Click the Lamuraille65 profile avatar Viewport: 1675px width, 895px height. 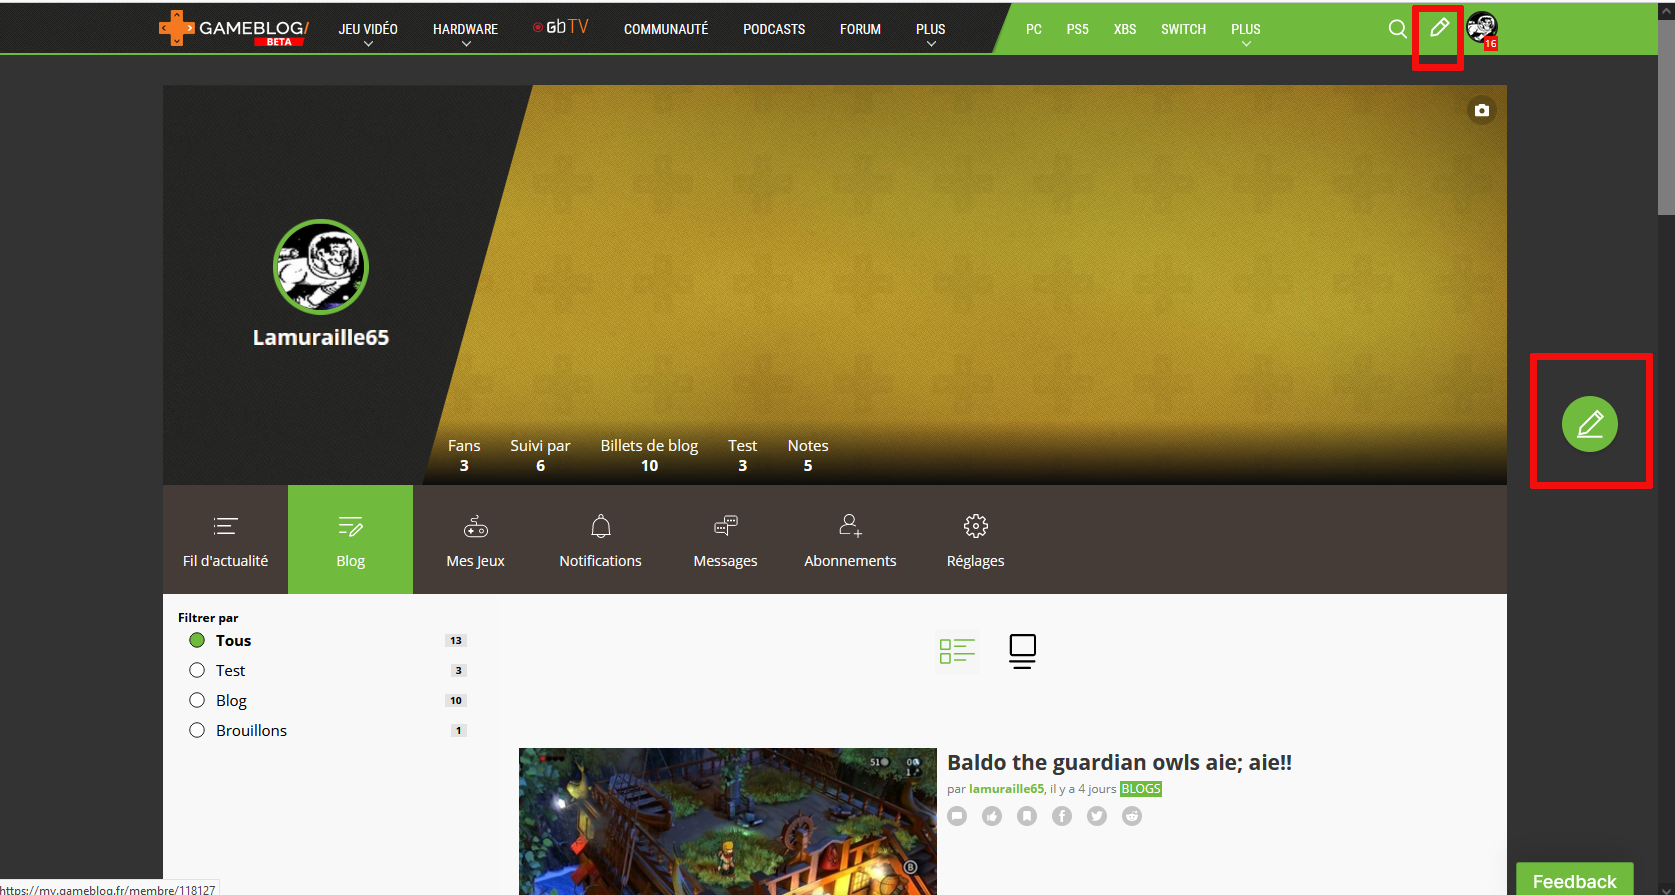[x=321, y=267]
